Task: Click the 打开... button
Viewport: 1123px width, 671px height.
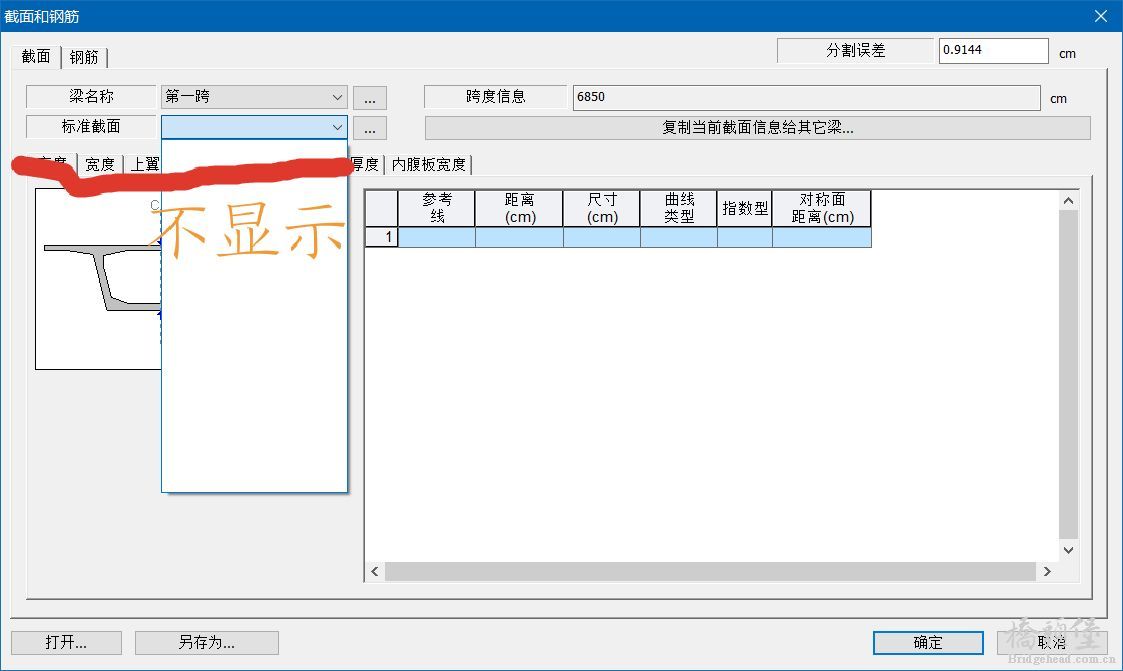Action: tap(67, 642)
